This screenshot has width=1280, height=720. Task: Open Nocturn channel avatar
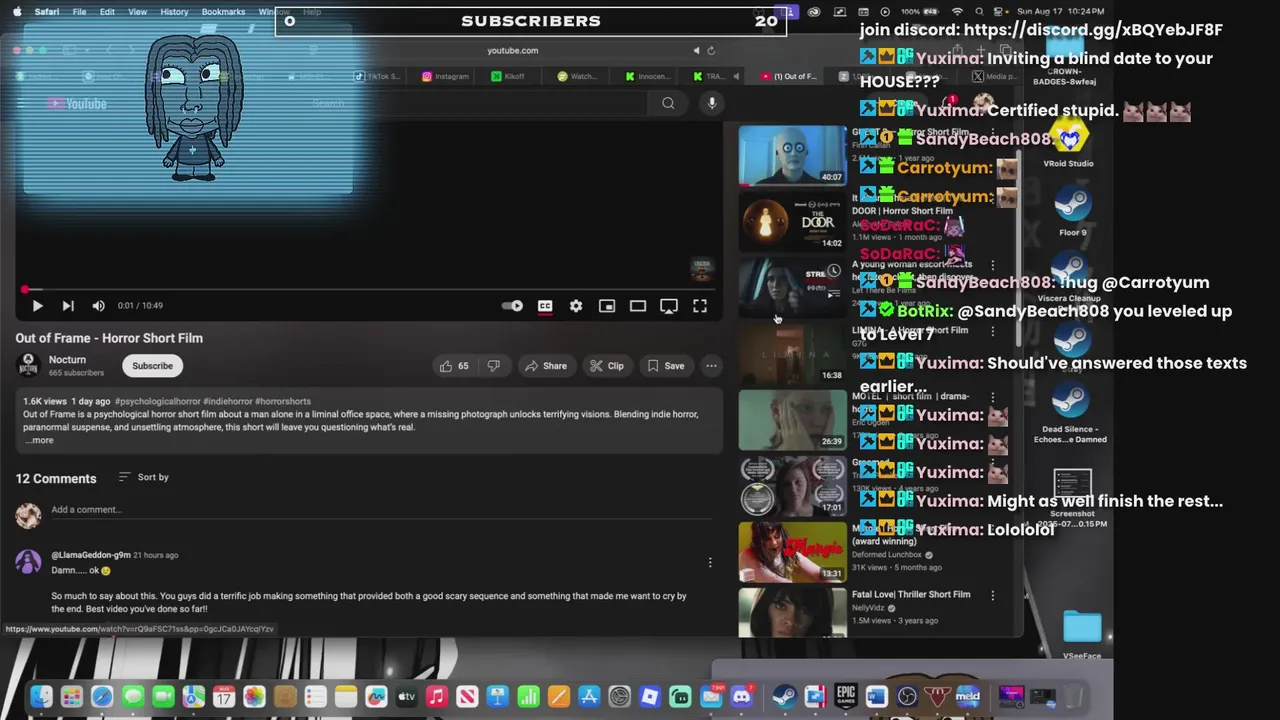(29, 366)
